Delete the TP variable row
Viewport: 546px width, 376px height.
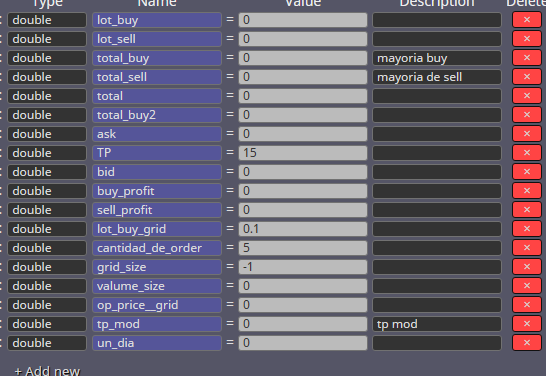coord(527,153)
